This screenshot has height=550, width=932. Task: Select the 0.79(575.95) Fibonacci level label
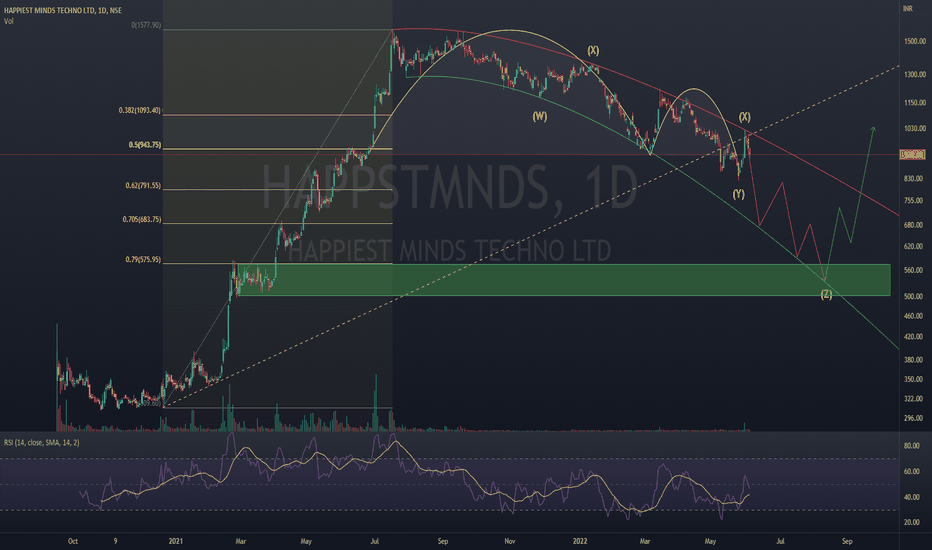[x=143, y=260]
